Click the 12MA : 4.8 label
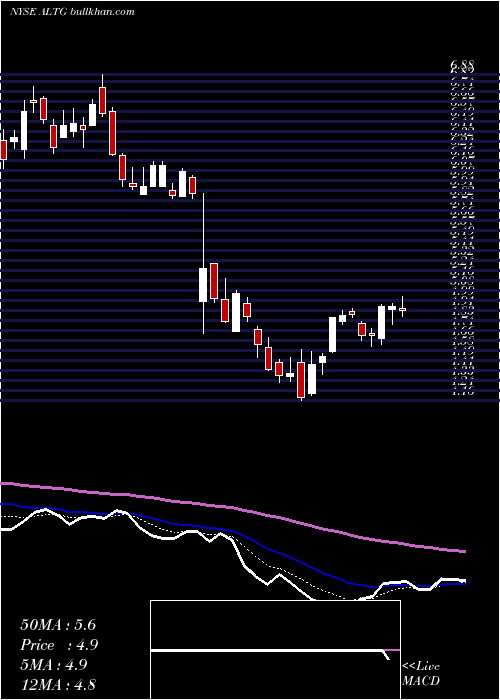The width and height of the screenshot is (500, 700). (58, 684)
